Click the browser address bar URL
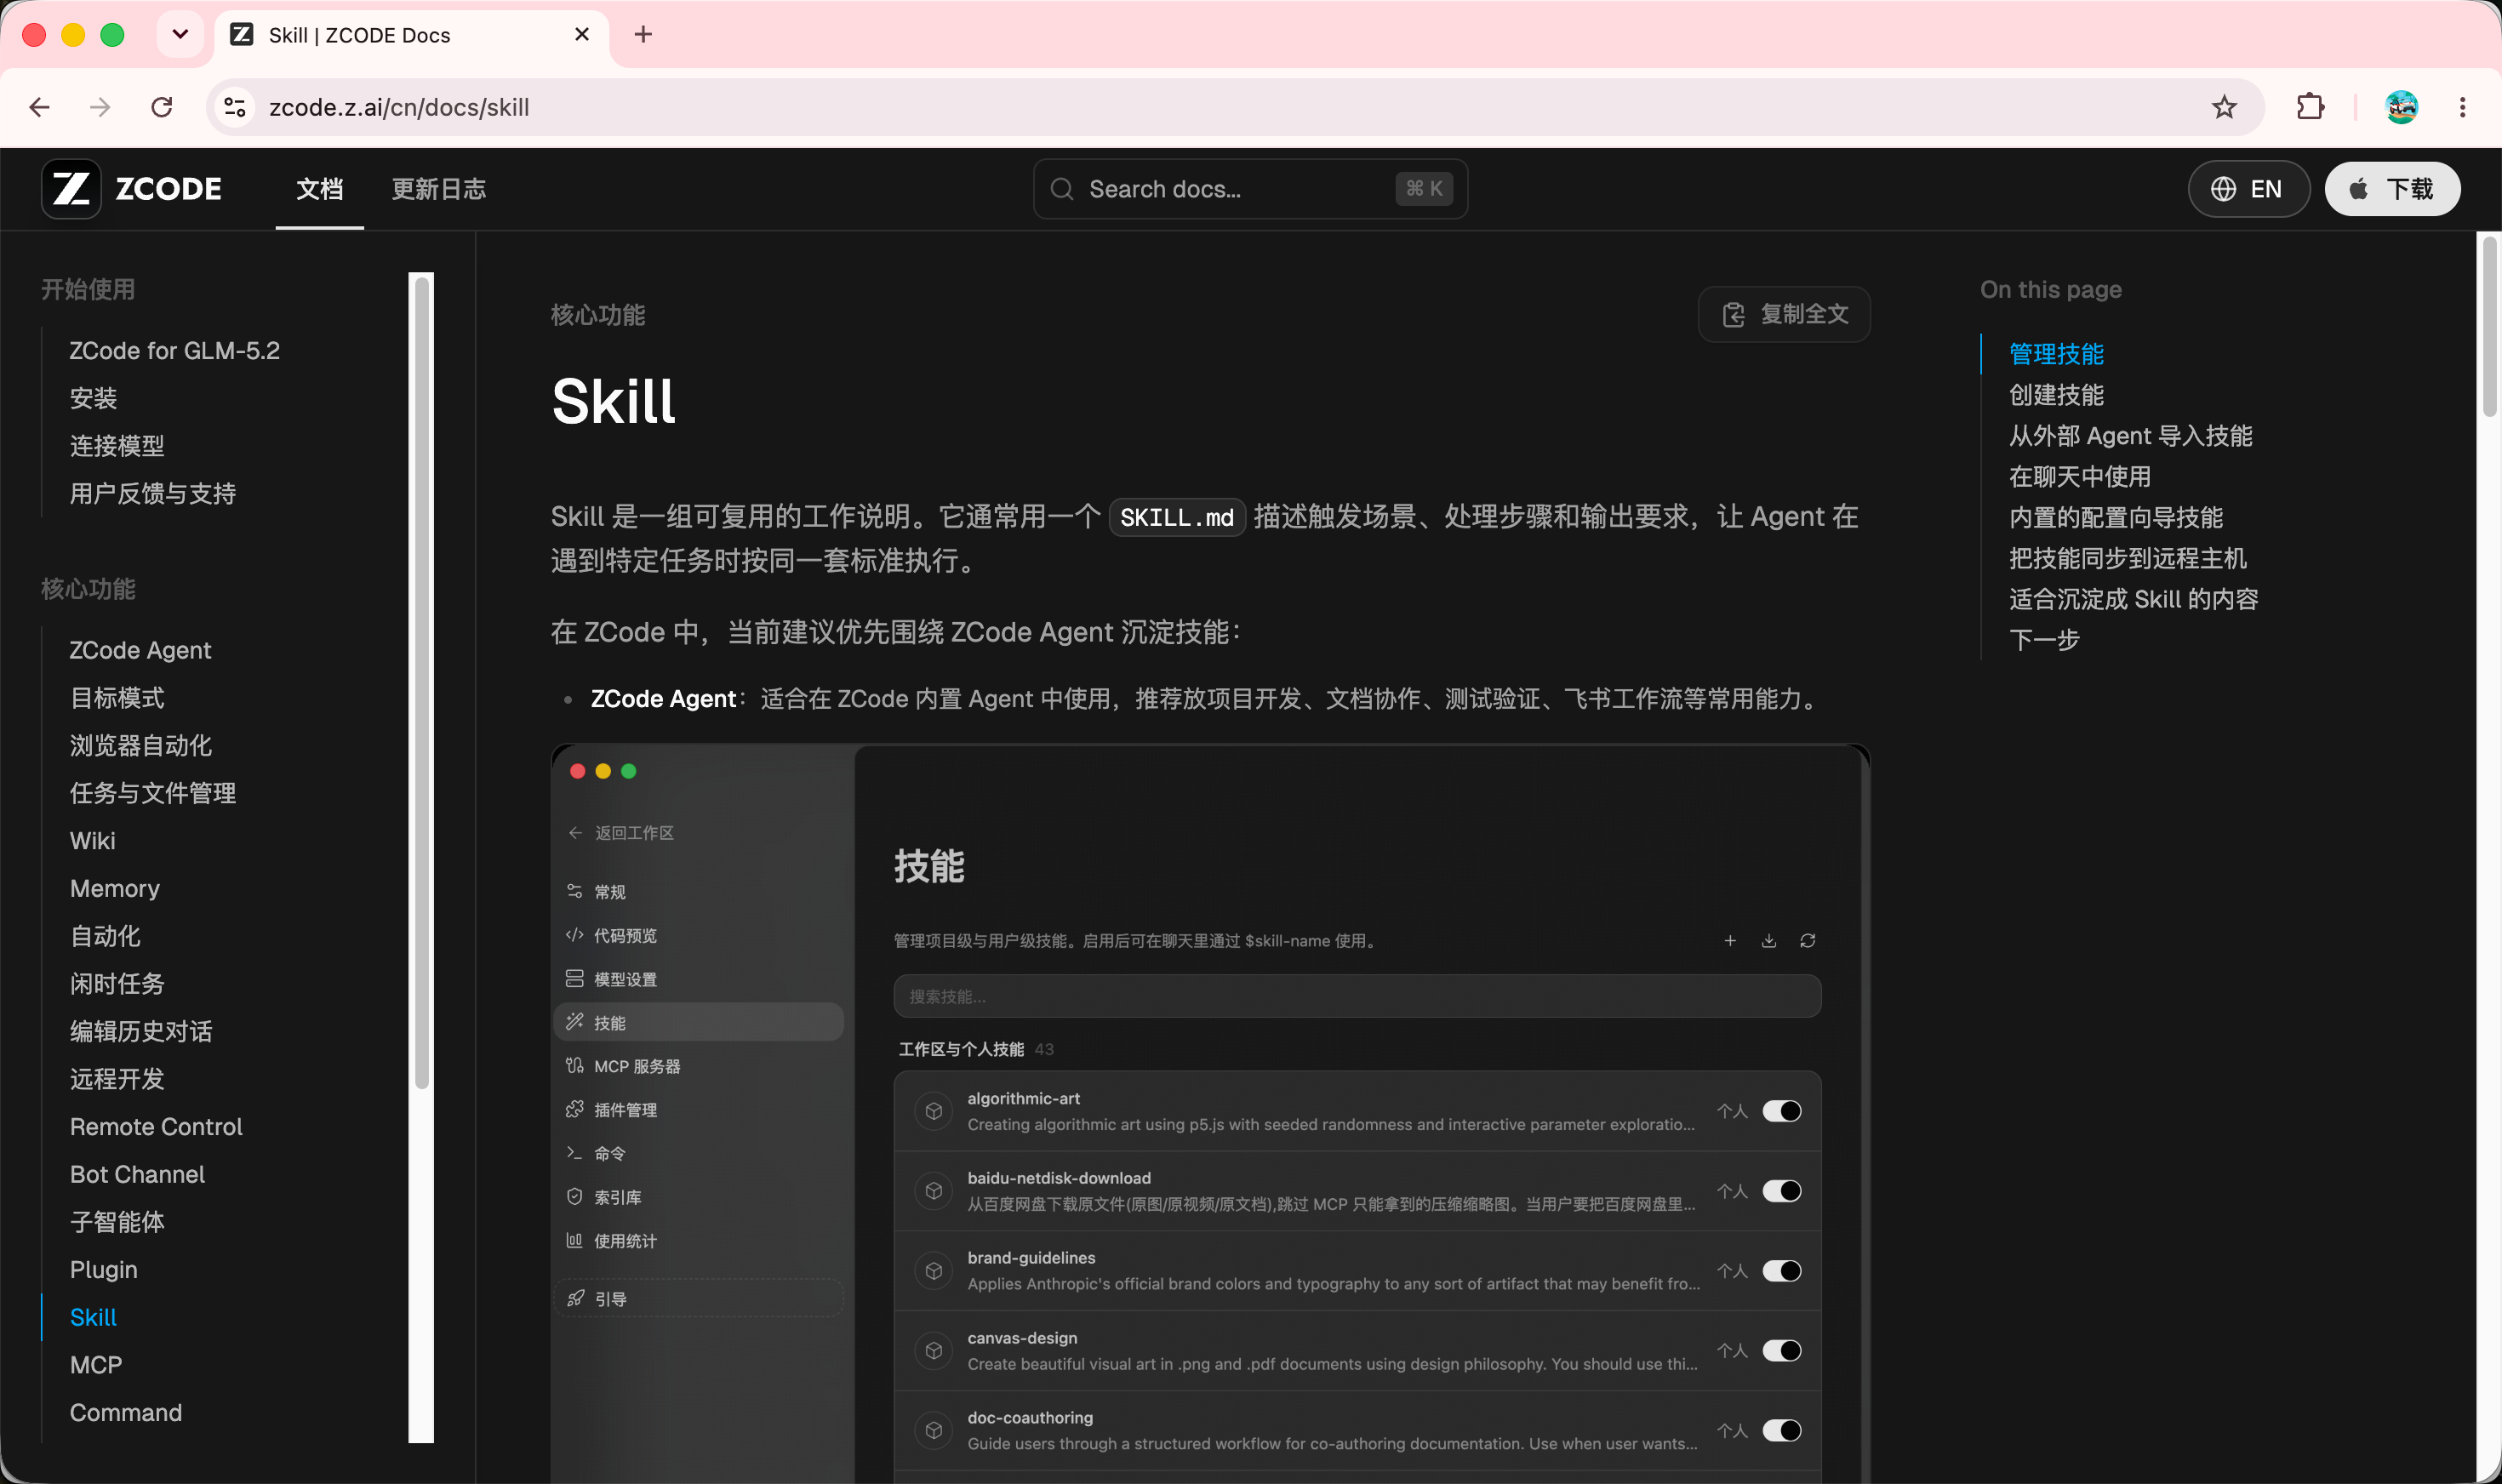Screen dimensions: 2502x1484 [399, 107]
